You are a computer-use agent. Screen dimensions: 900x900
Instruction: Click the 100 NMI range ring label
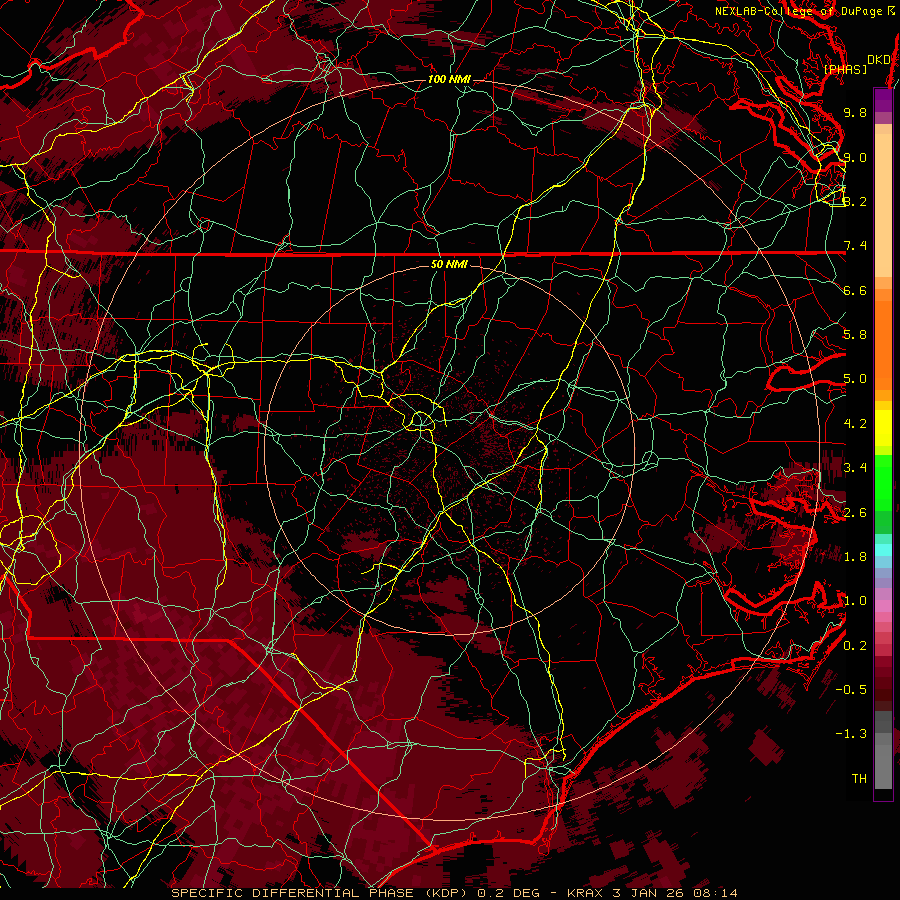click(449, 79)
